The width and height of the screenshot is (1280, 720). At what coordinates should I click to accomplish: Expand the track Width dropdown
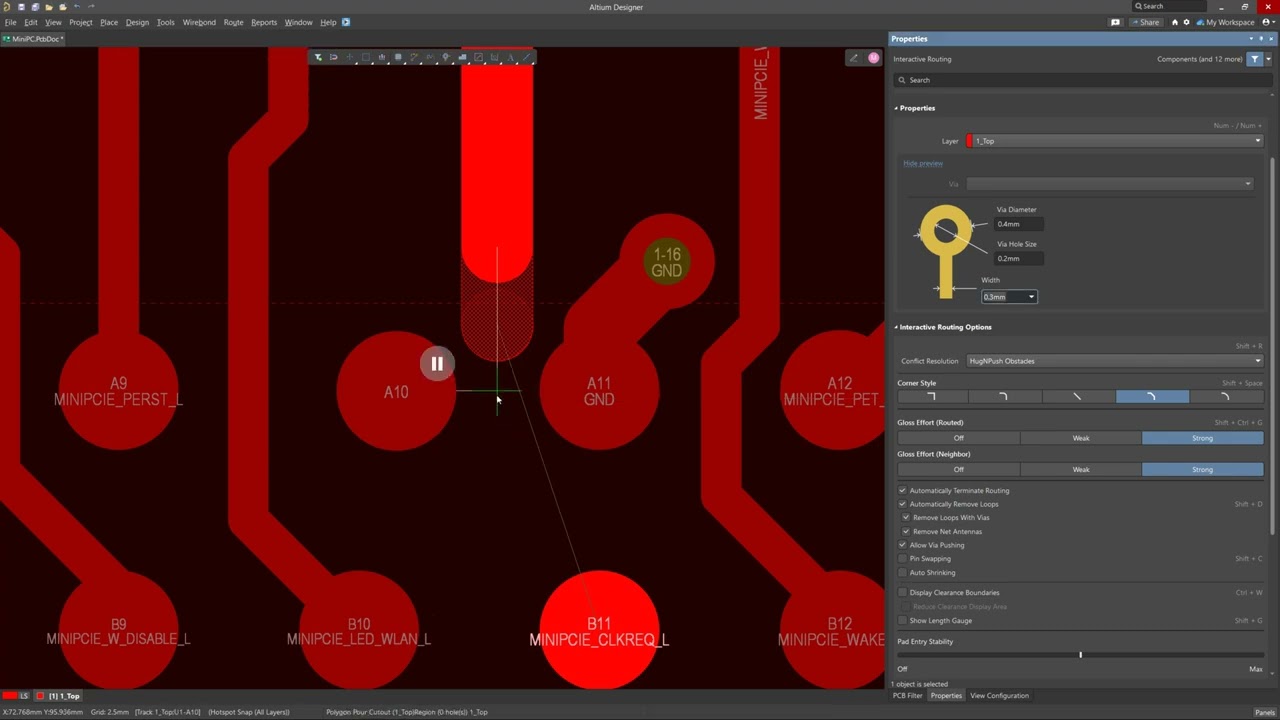click(1031, 297)
